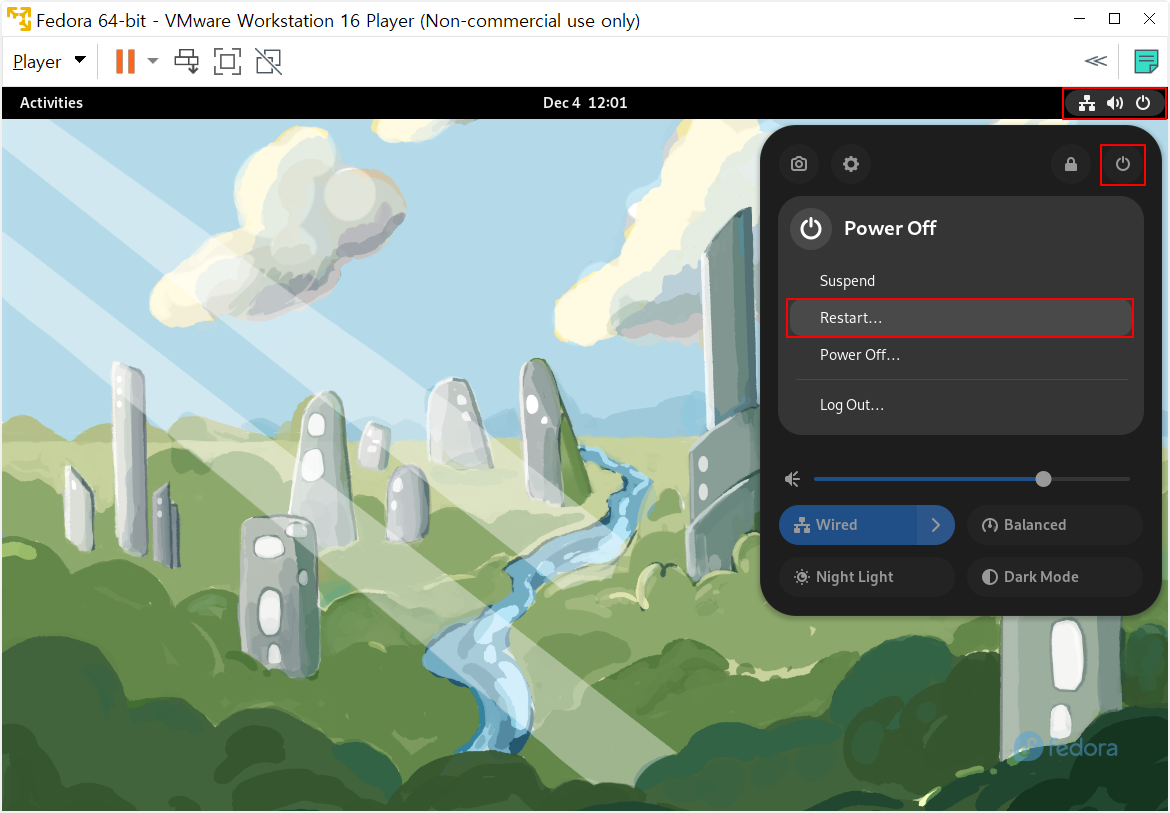Open the Dec 4 12:01 clock menu

tap(585, 103)
